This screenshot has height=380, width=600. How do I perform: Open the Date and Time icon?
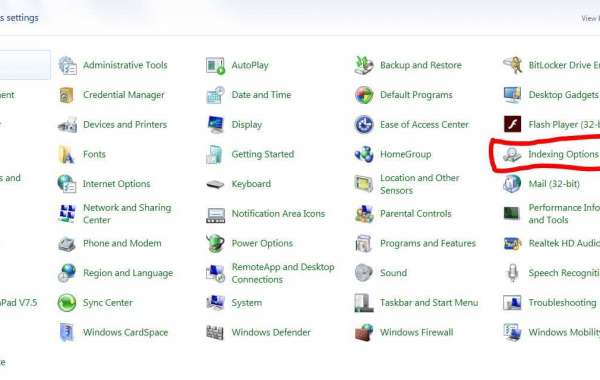[215, 95]
